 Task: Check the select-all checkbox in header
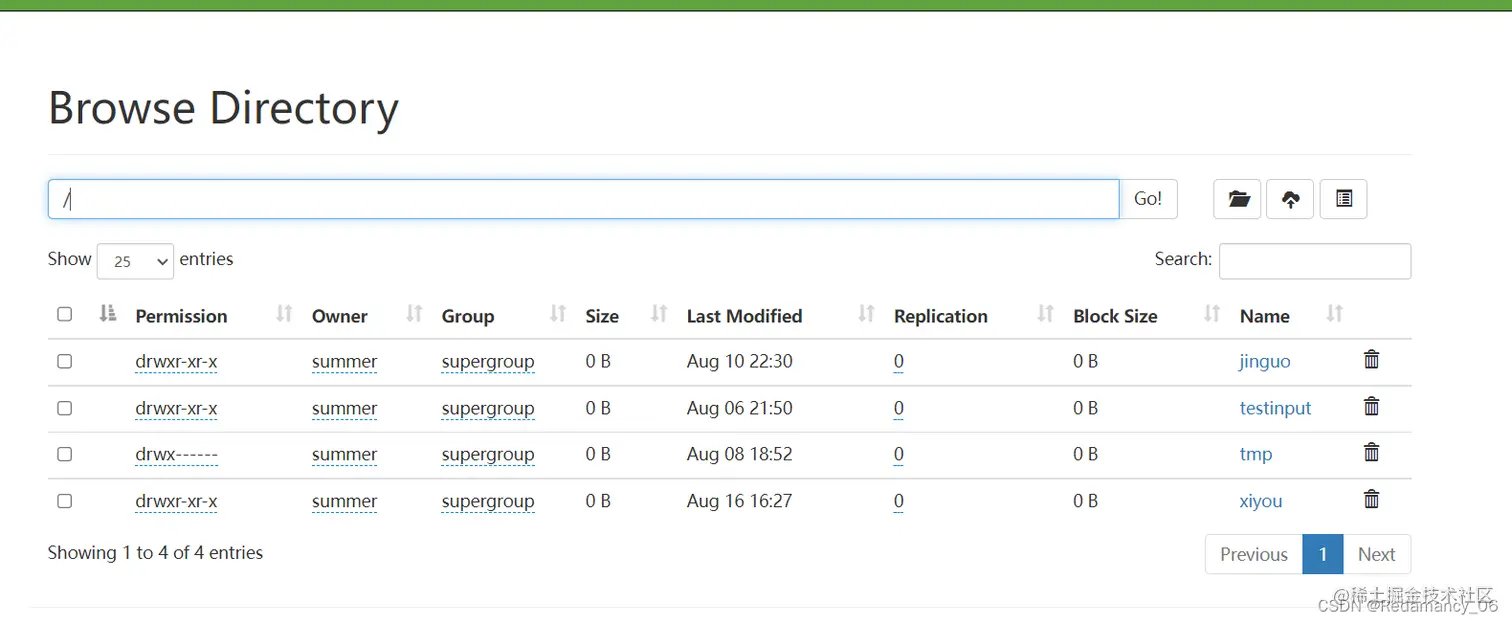pos(65,314)
